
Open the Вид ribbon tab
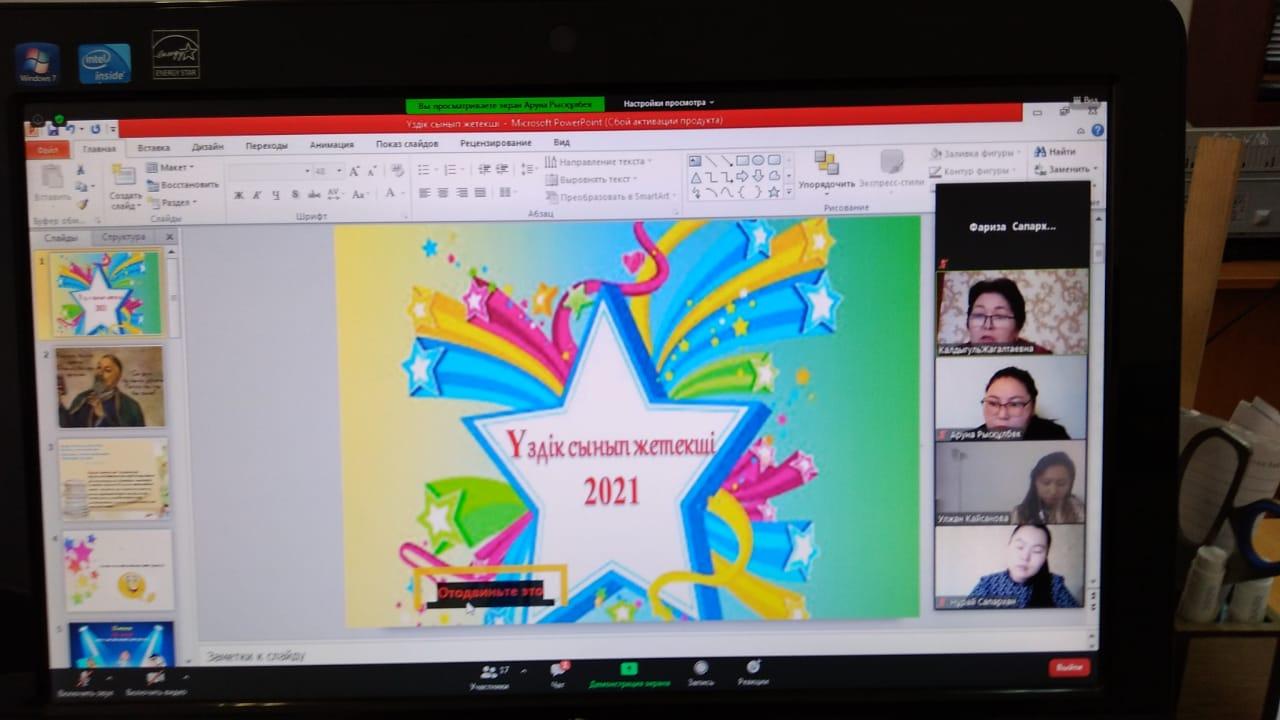click(x=561, y=142)
